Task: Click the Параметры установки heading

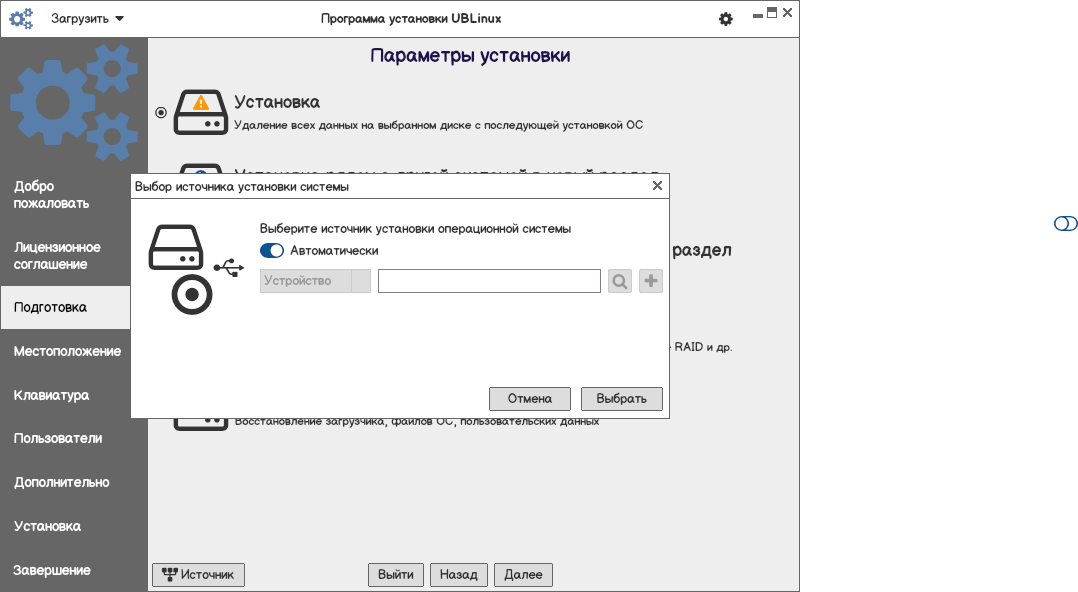Action: 470,56
